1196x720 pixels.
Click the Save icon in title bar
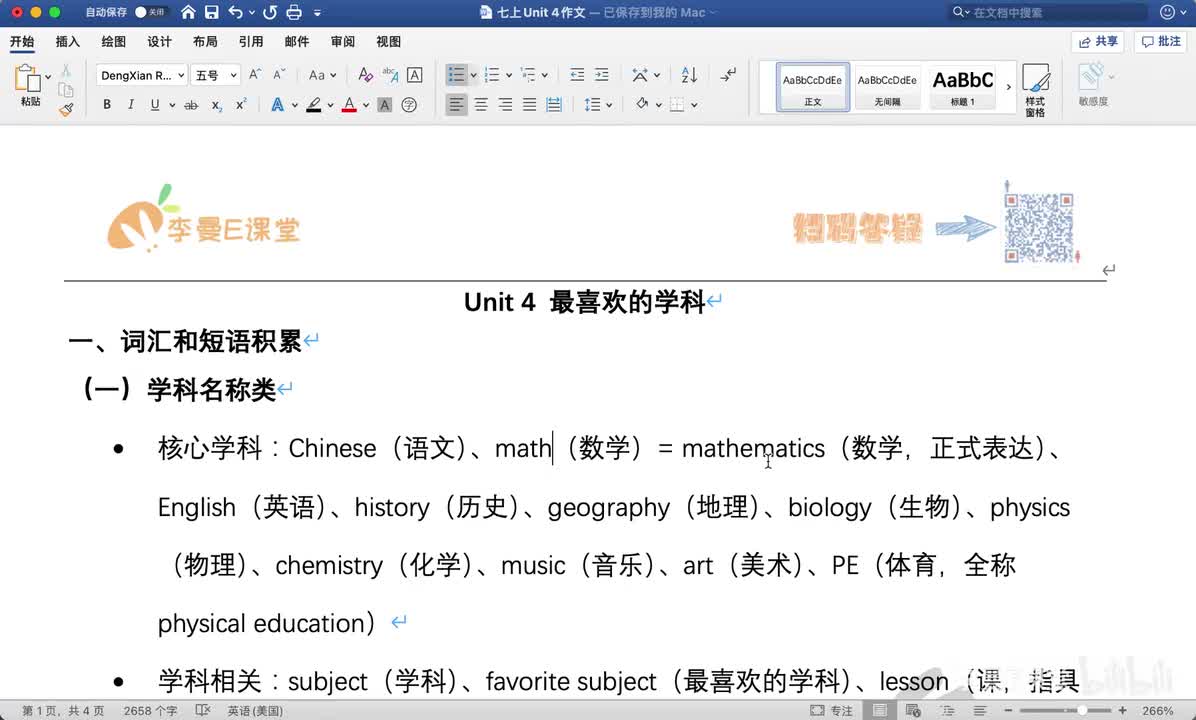[x=211, y=12]
